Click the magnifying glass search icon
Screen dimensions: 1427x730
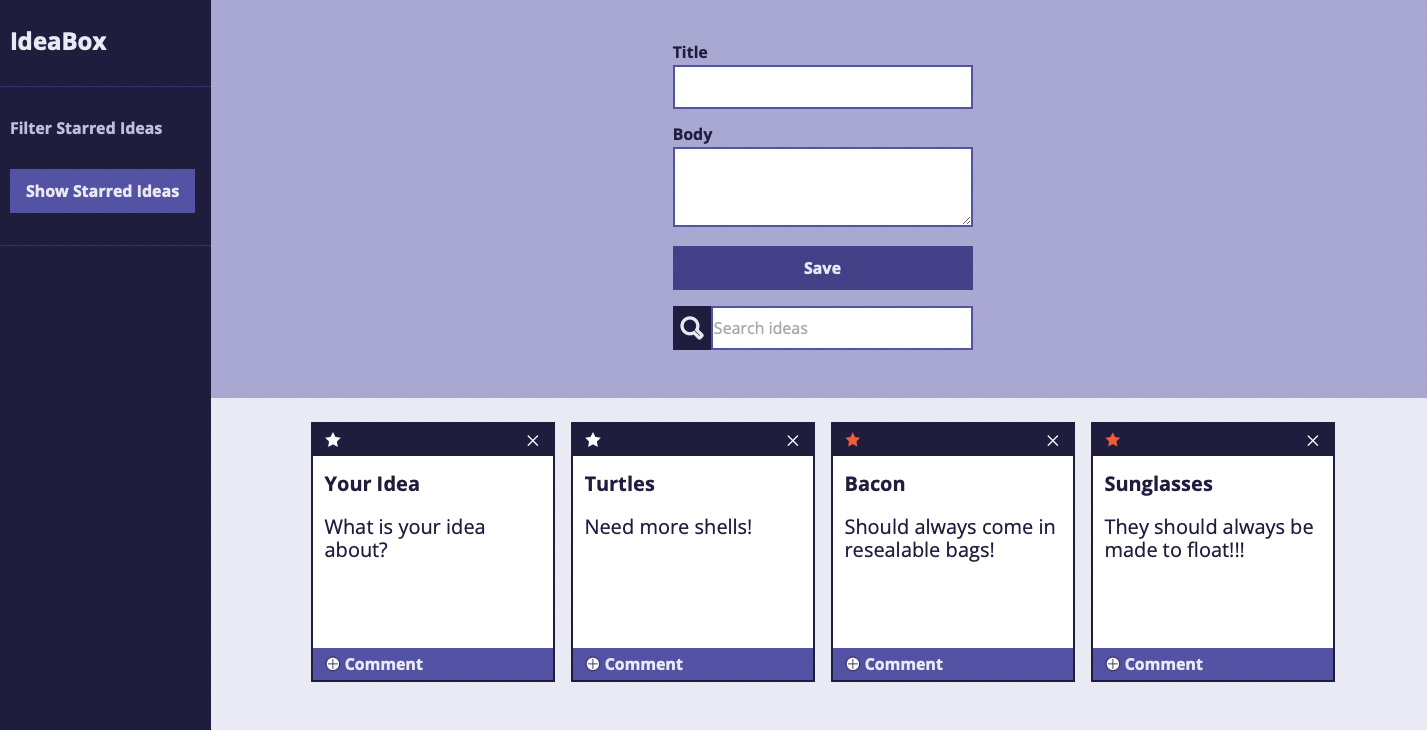point(692,327)
